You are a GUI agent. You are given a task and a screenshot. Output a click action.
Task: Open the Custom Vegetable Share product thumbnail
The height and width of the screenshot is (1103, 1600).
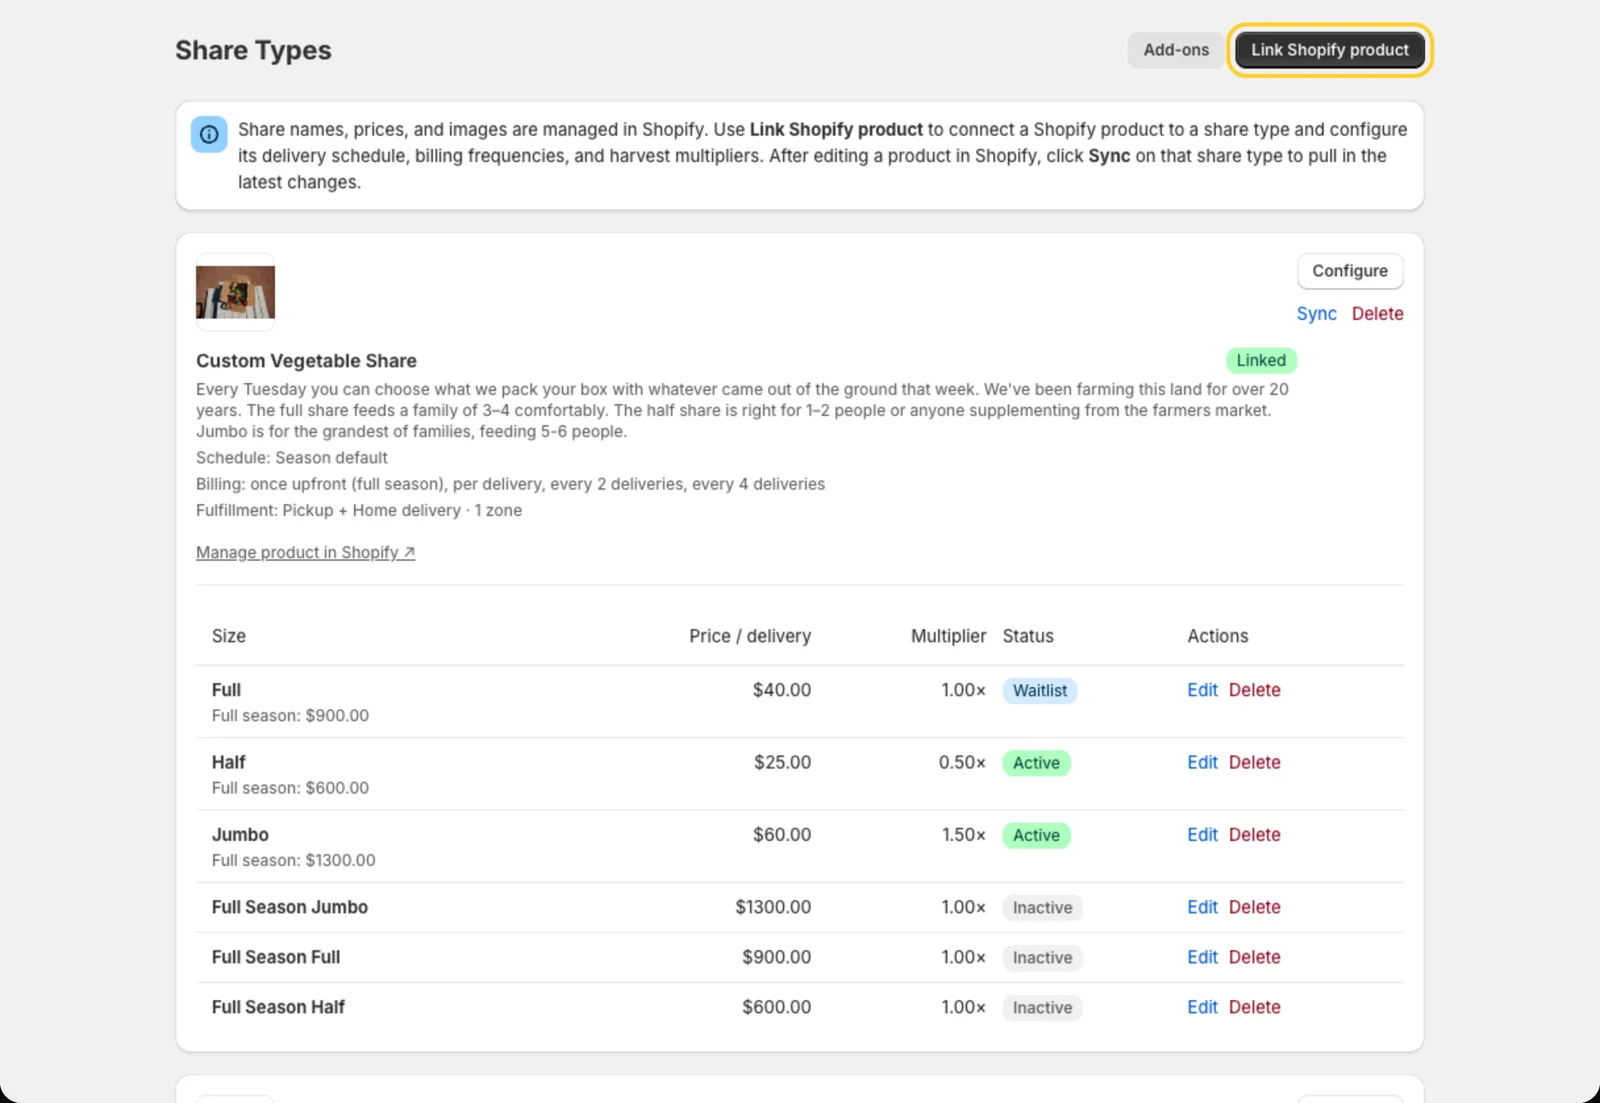(x=235, y=292)
